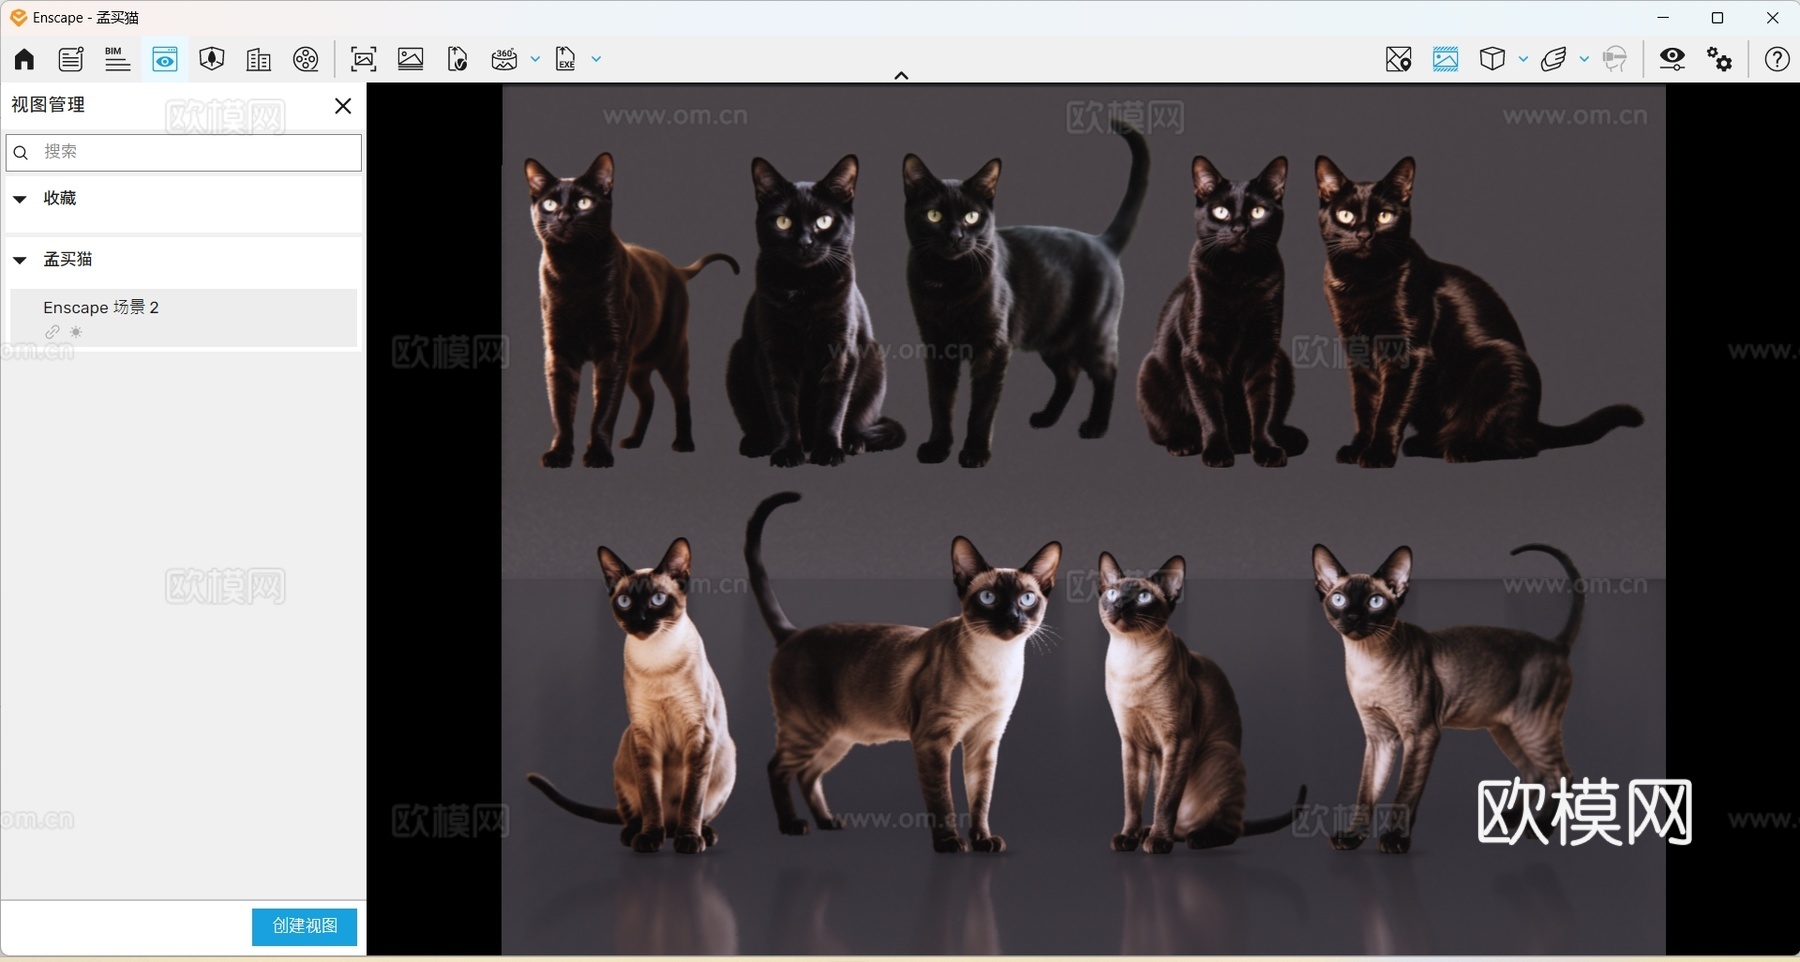
Task: Open dropdown beside the wing navigation icon
Action: [1584, 59]
